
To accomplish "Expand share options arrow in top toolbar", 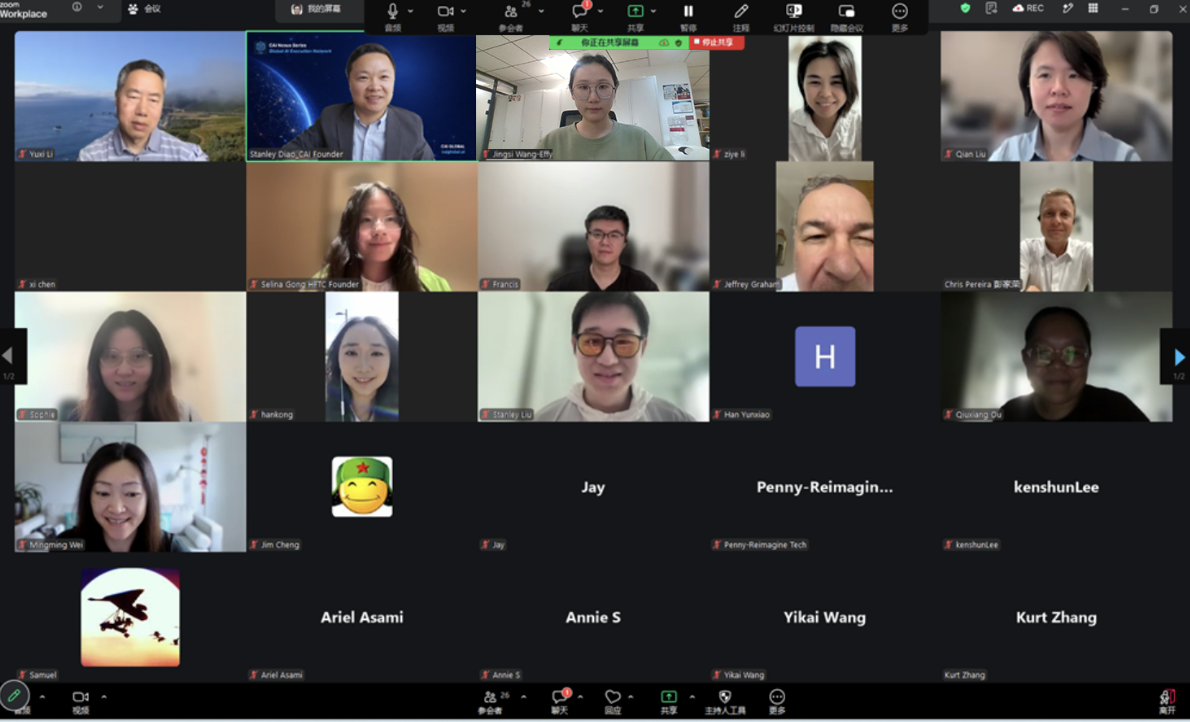I will [x=653, y=11].
